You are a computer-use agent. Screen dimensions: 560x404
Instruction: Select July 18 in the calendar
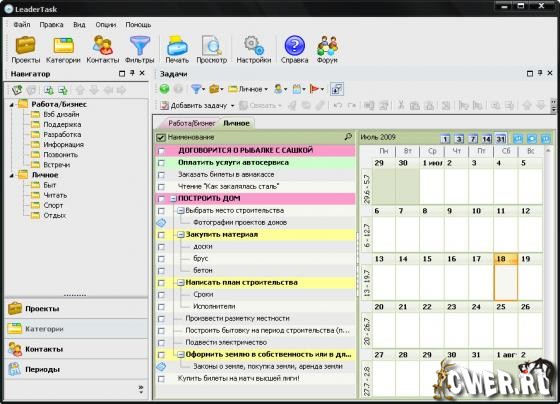point(506,277)
